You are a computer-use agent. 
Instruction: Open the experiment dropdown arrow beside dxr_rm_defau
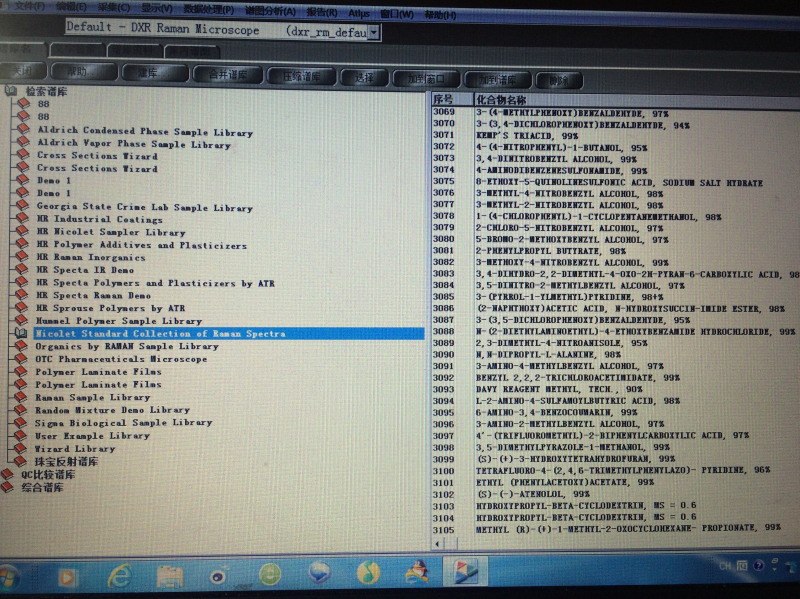[374, 33]
